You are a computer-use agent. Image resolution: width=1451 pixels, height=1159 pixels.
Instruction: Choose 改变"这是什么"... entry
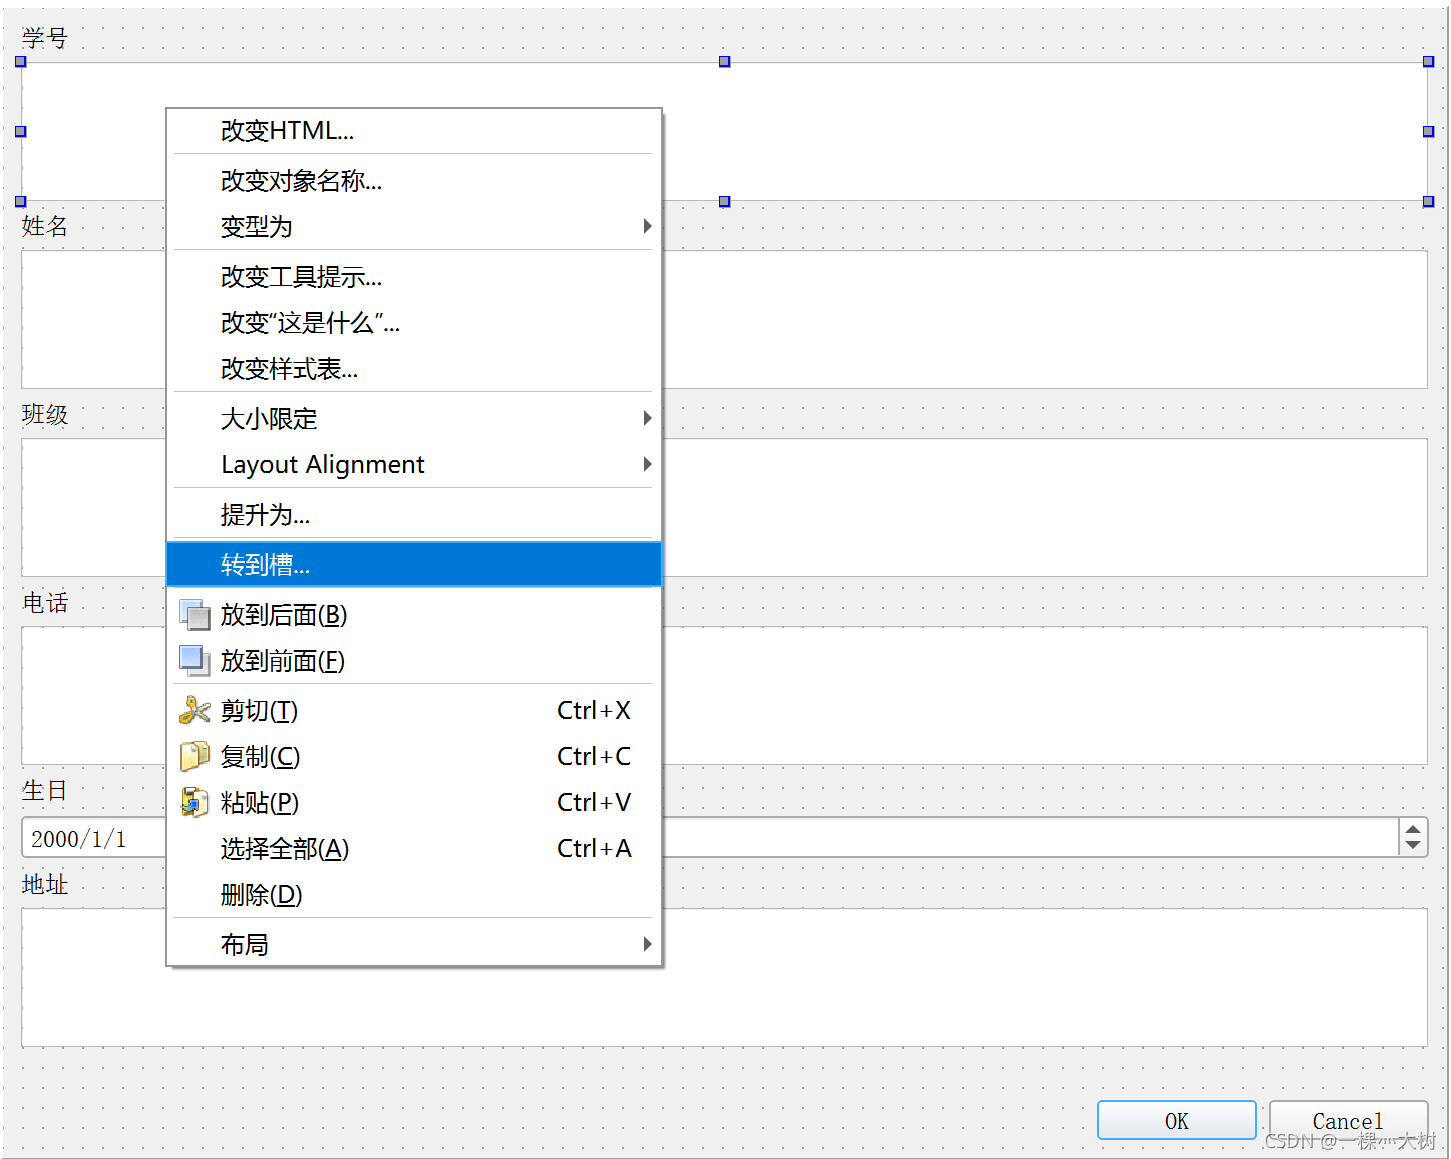pyautogui.click(x=414, y=323)
